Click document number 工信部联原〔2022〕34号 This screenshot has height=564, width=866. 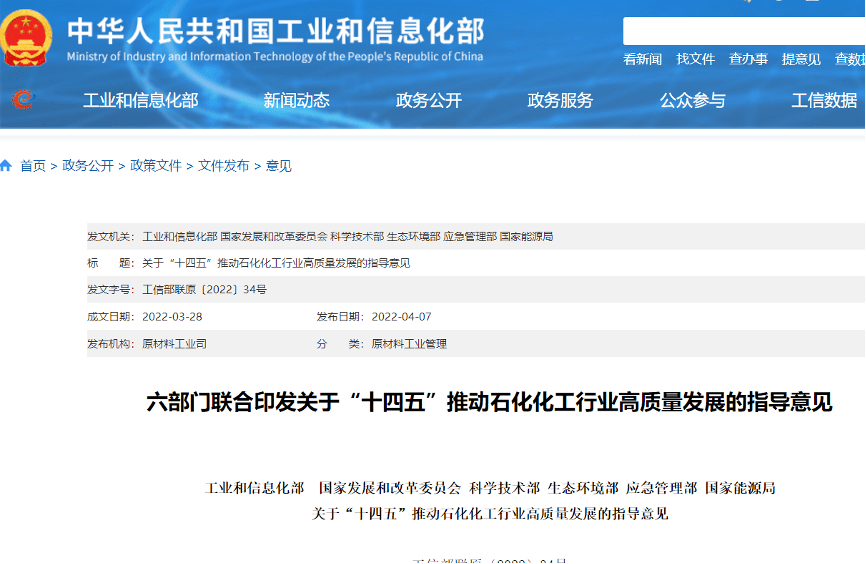point(204,289)
